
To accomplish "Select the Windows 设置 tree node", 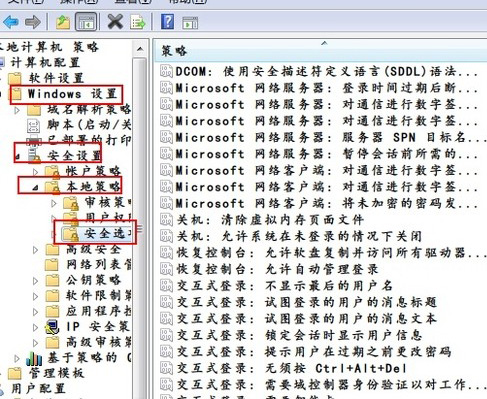I will point(72,94).
